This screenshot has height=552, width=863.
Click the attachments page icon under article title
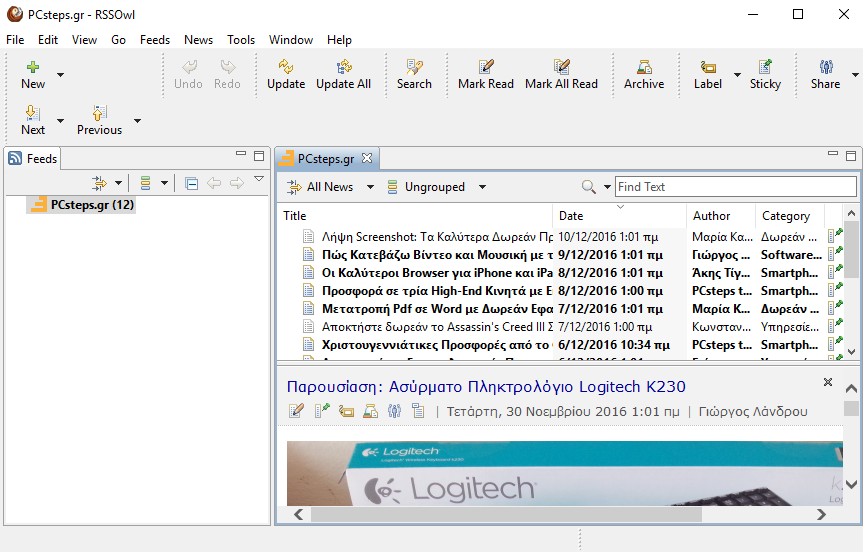[418, 411]
